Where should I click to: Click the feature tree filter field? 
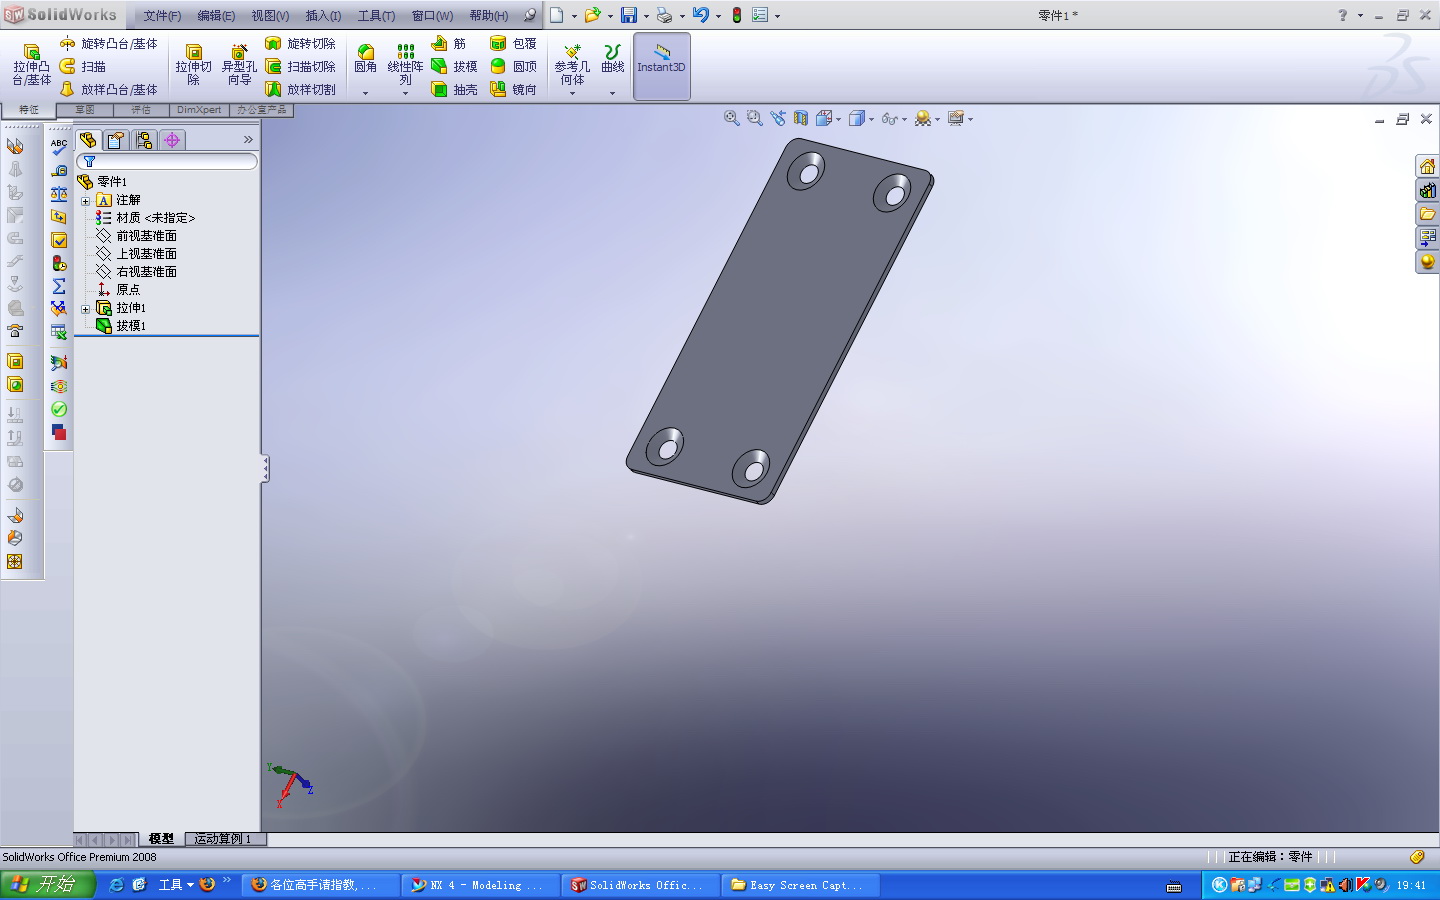pos(167,161)
